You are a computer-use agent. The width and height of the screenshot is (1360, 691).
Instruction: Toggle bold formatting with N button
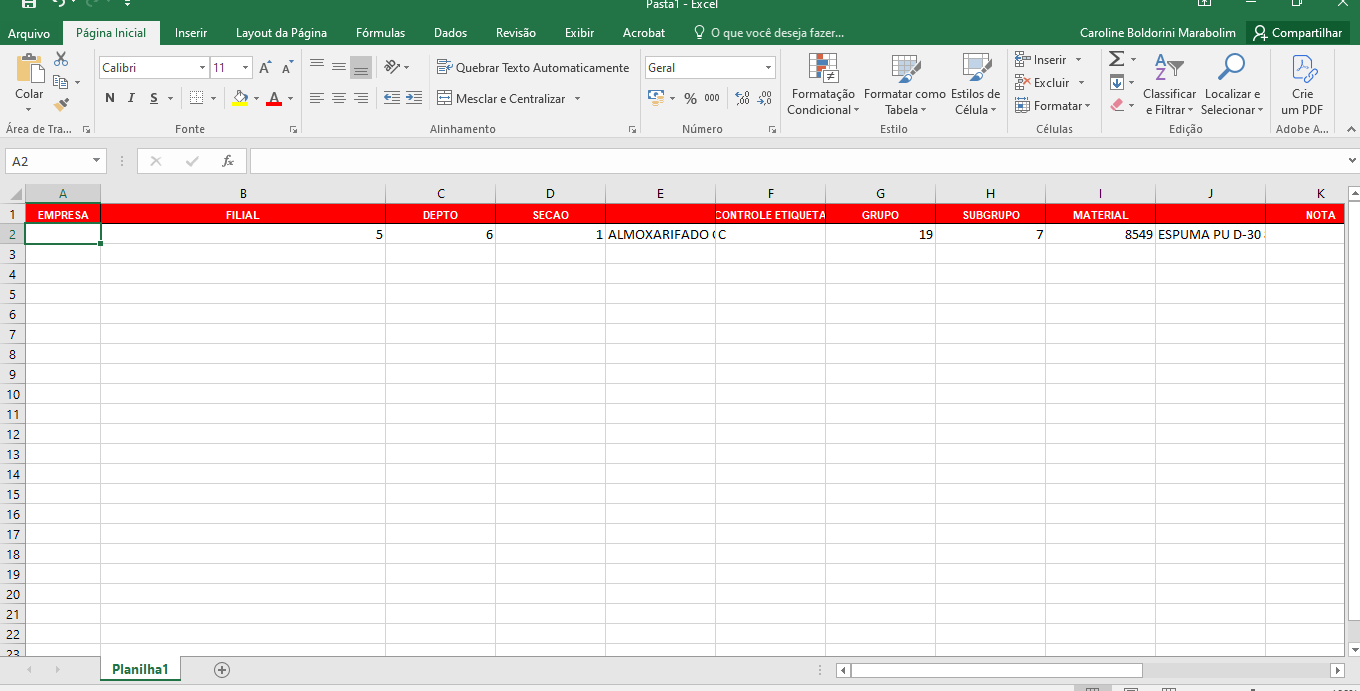[x=110, y=98]
